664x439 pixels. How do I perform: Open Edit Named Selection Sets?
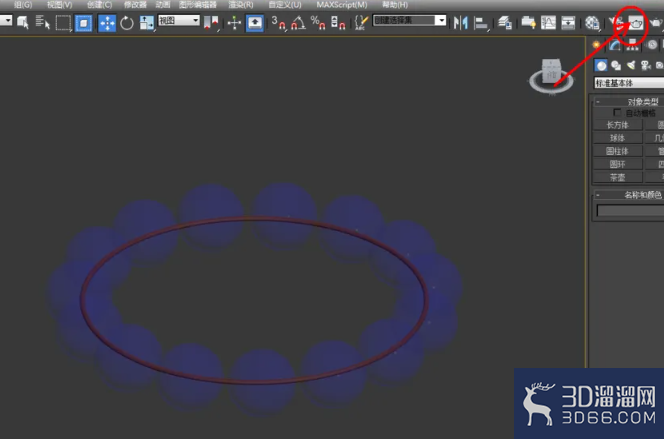point(361,23)
